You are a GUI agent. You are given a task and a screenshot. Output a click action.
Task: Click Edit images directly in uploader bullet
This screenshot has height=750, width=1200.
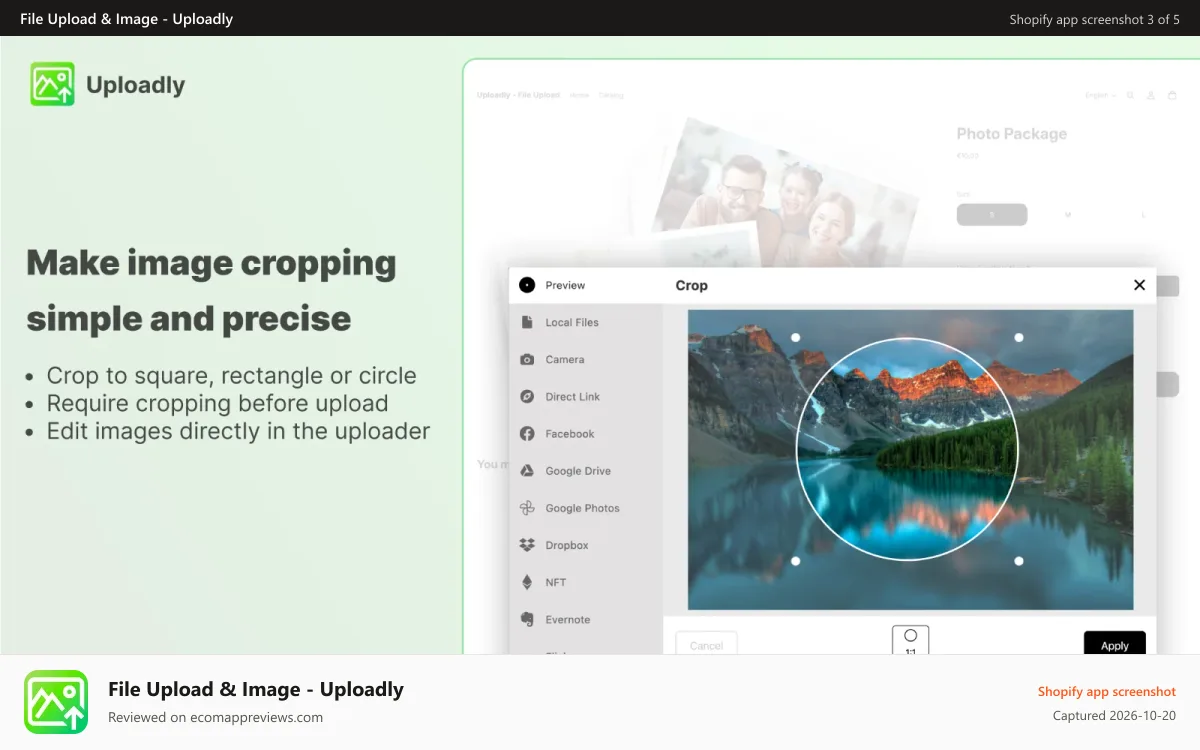pyautogui.click(x=238, y=431)
